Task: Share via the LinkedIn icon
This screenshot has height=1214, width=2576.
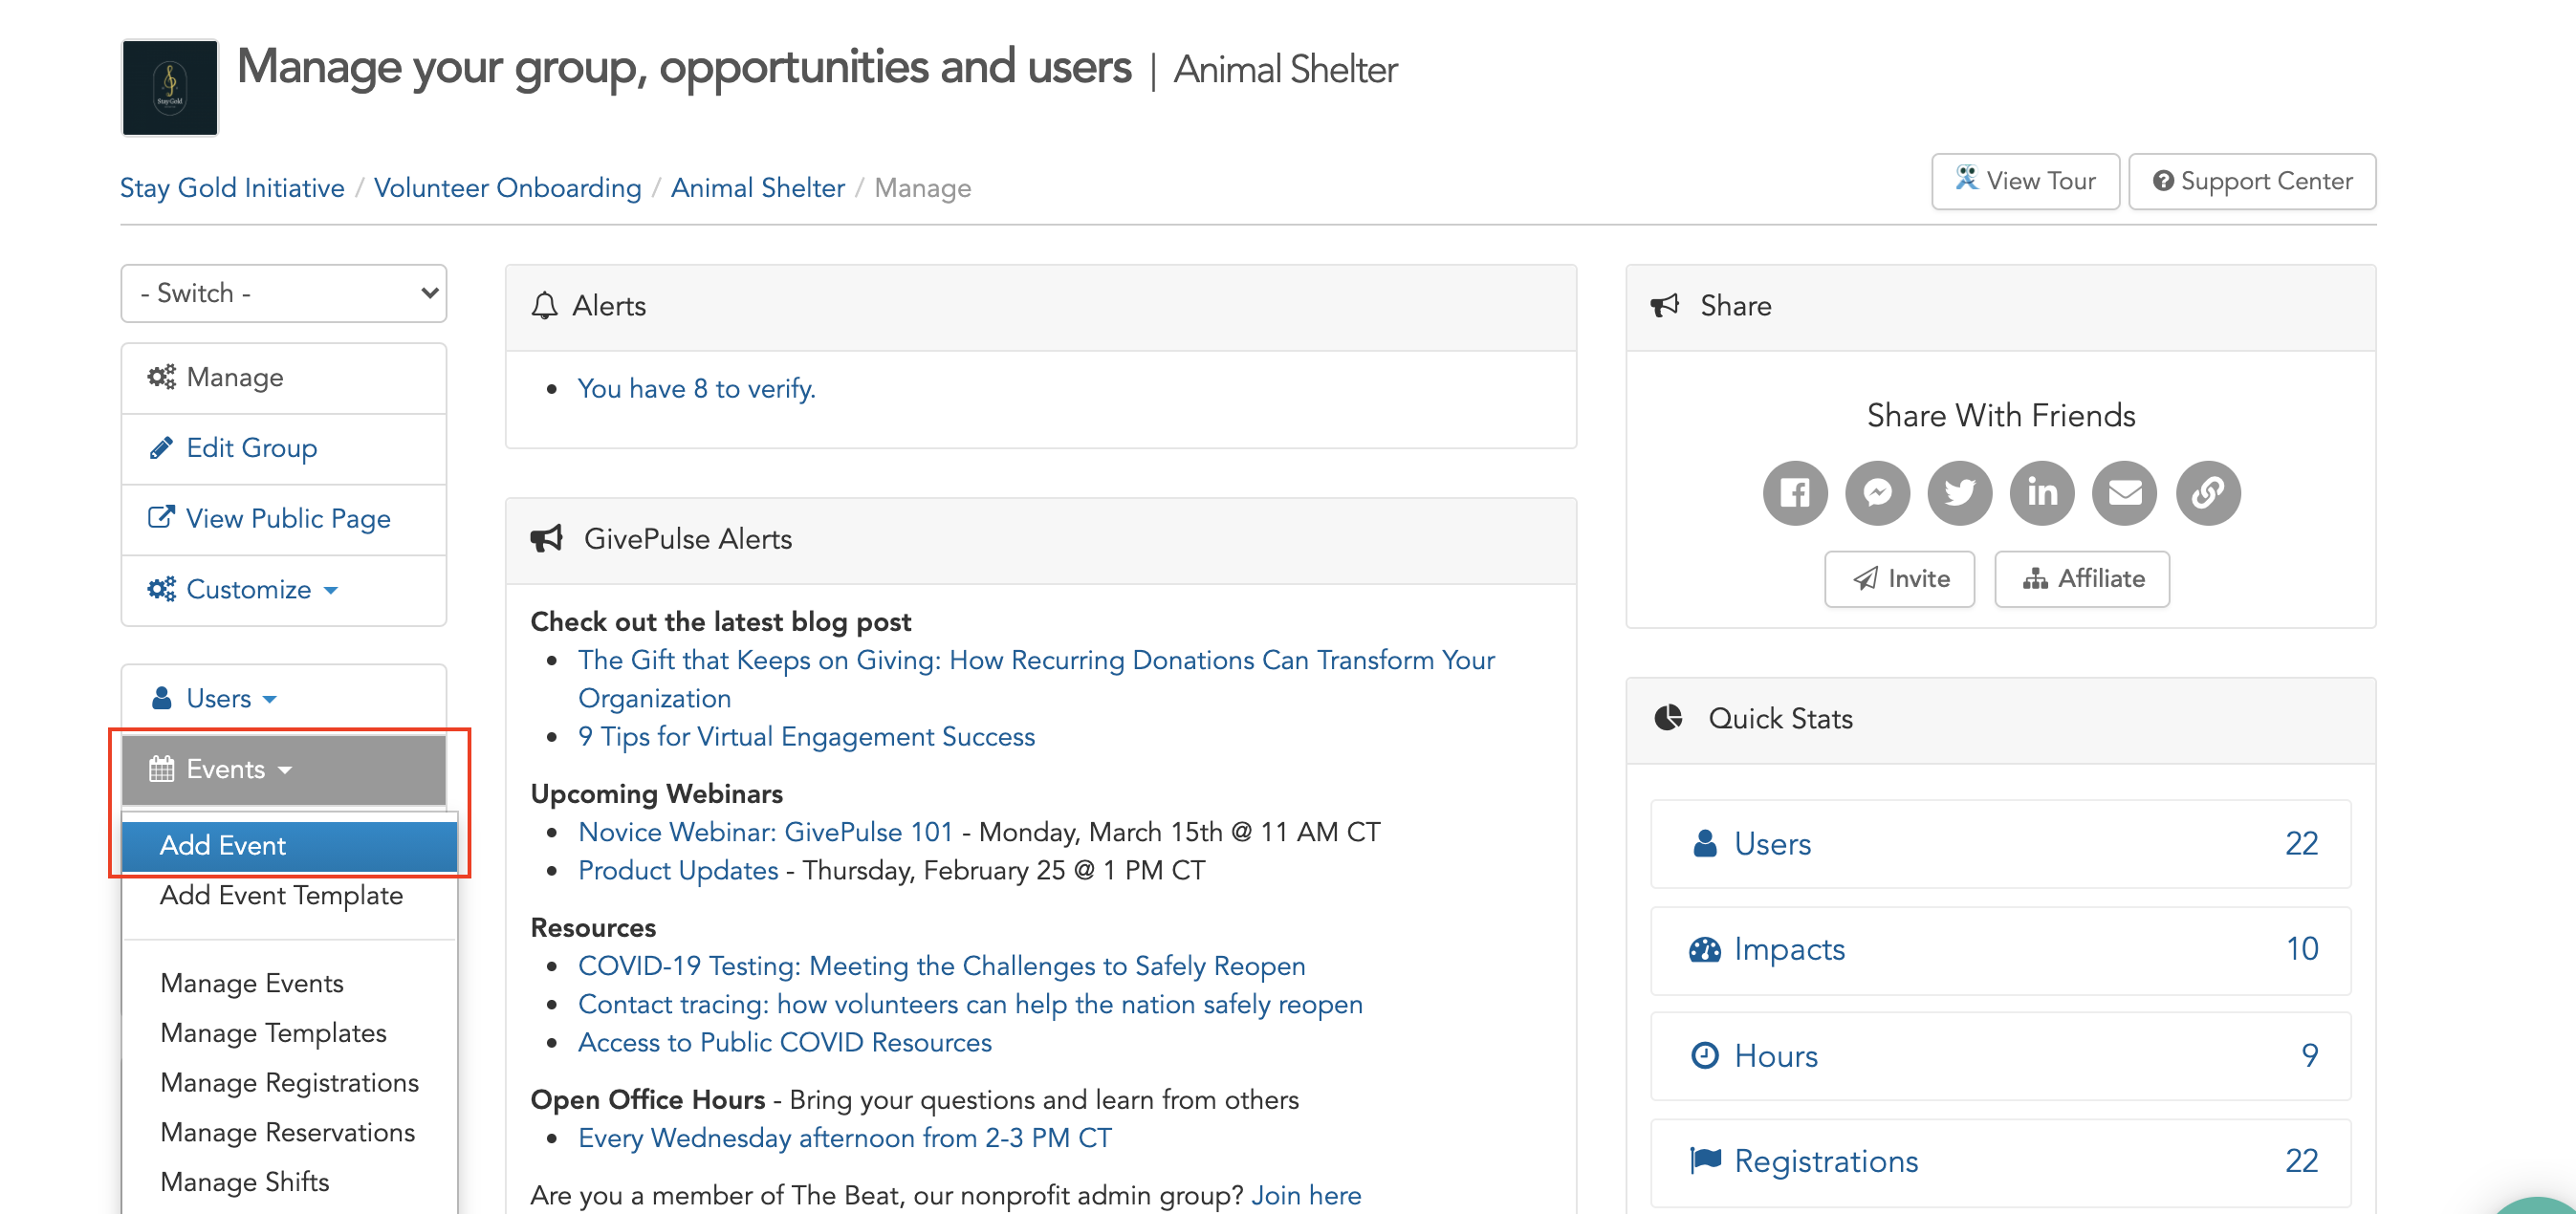Action: [2042, 493]
